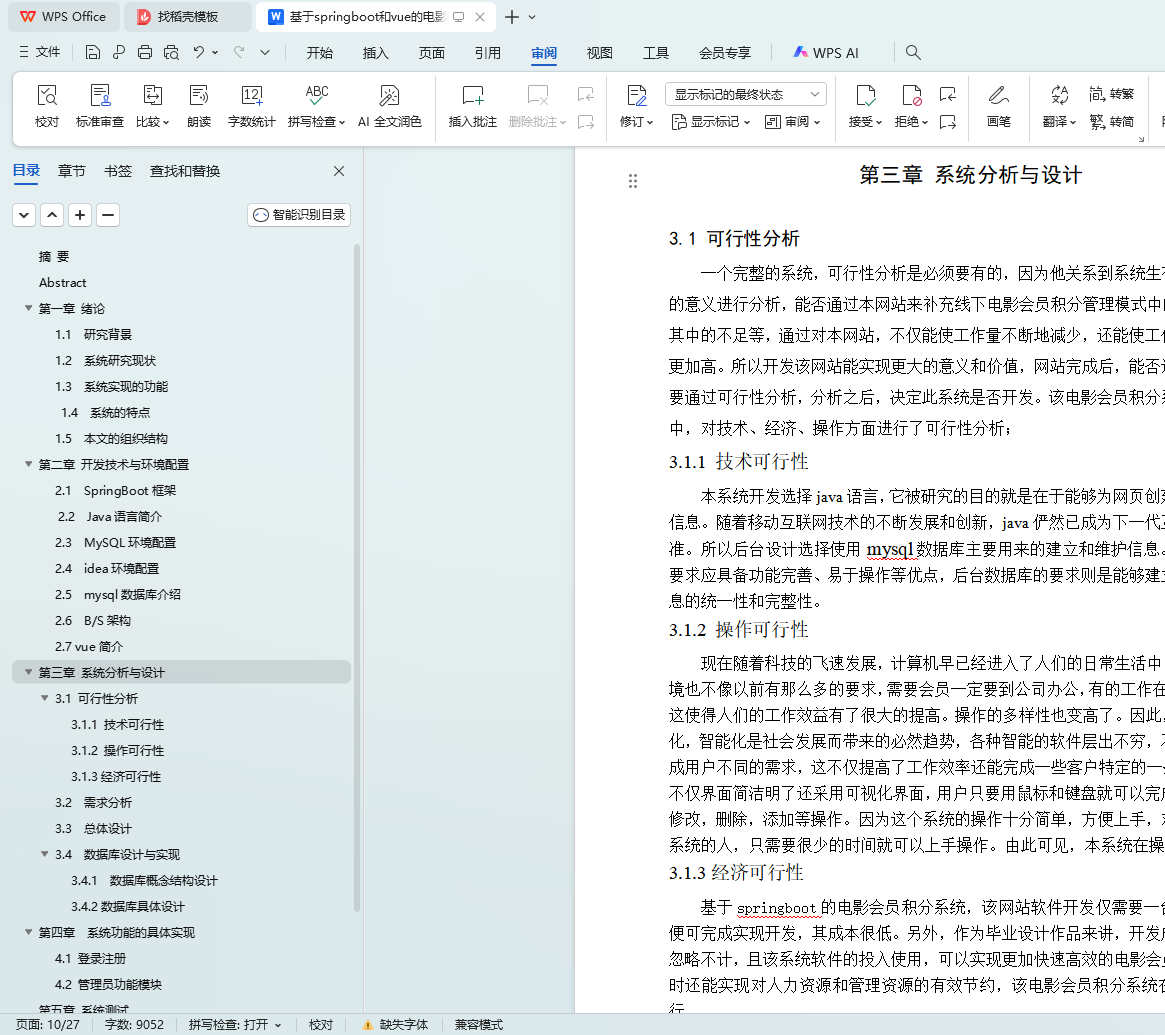Click 转繁 convert to traditional Chinese
This screenshot has width=1165, height=1035.
[x=1112, y=94]
